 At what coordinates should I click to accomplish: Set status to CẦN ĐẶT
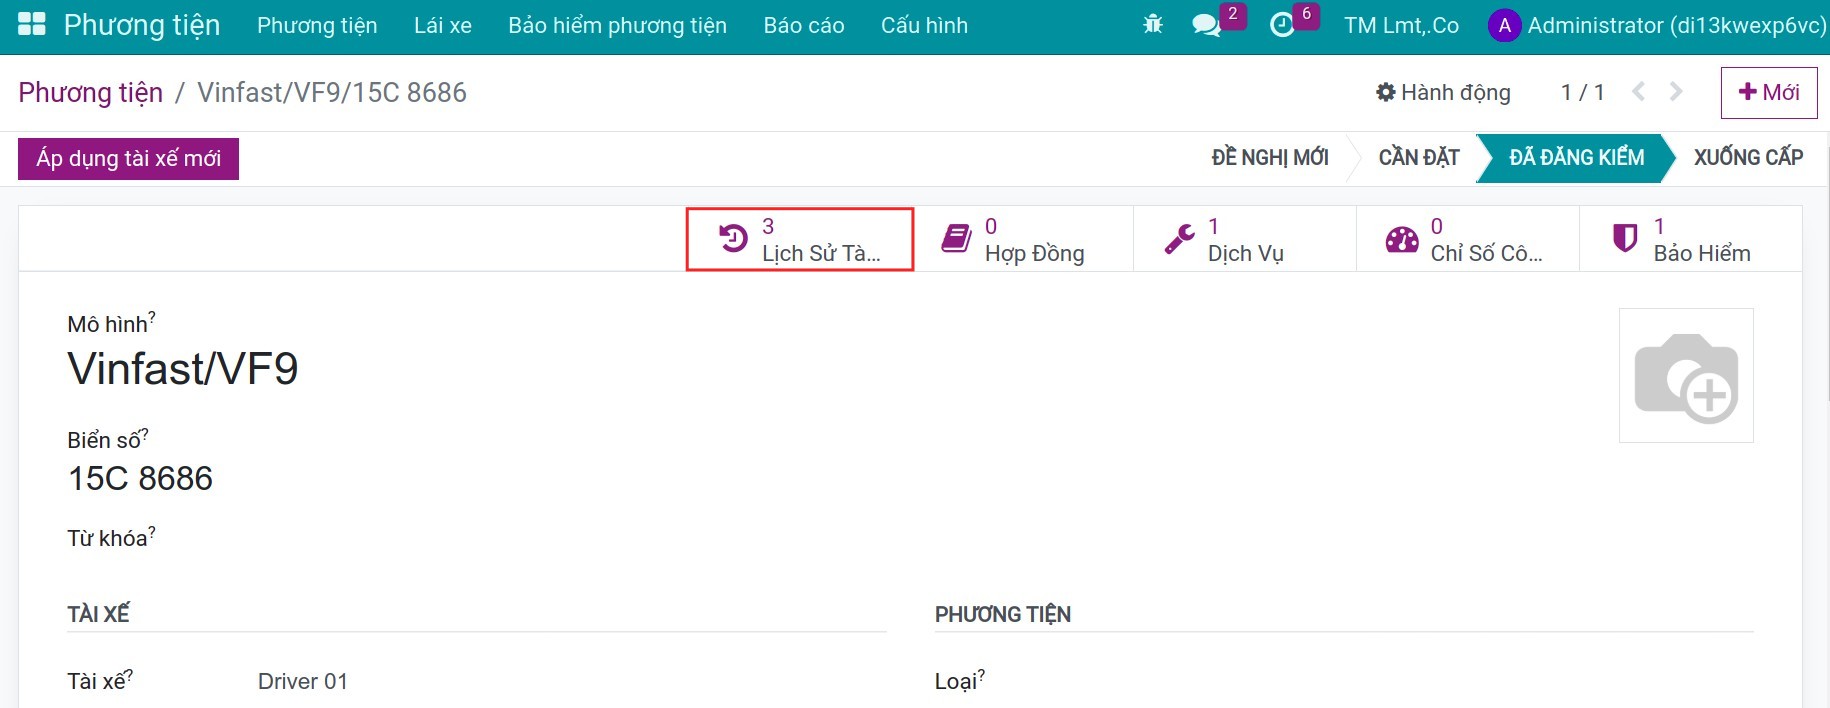[x=1419, y=158]
